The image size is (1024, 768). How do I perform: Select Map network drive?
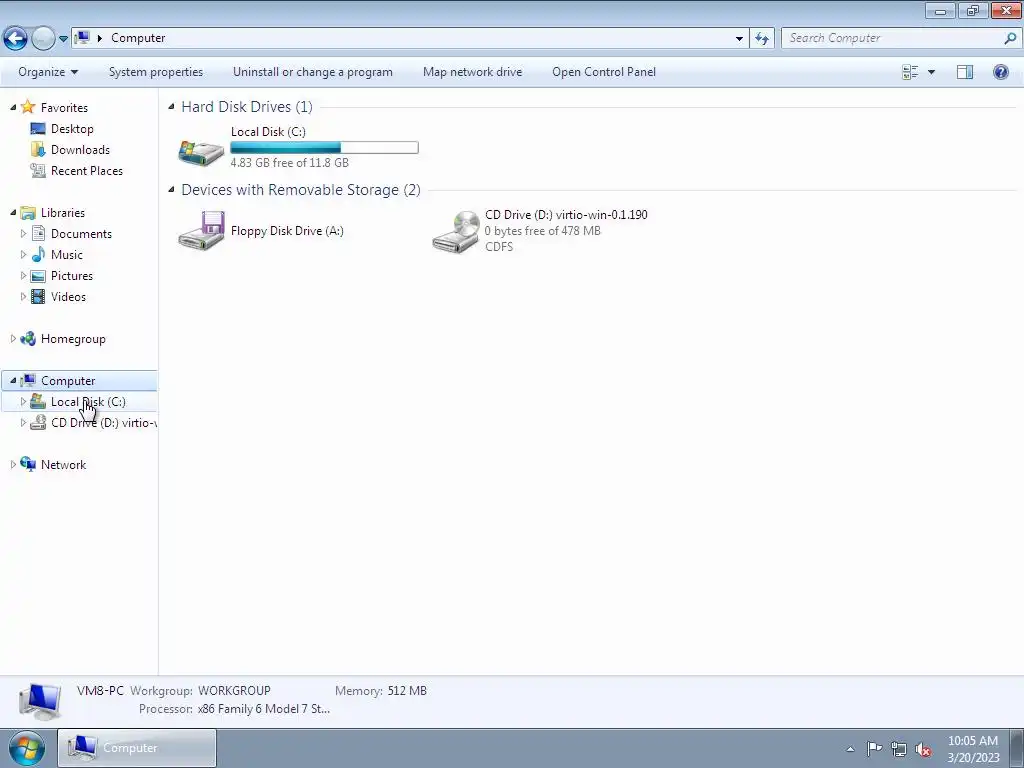472,72
